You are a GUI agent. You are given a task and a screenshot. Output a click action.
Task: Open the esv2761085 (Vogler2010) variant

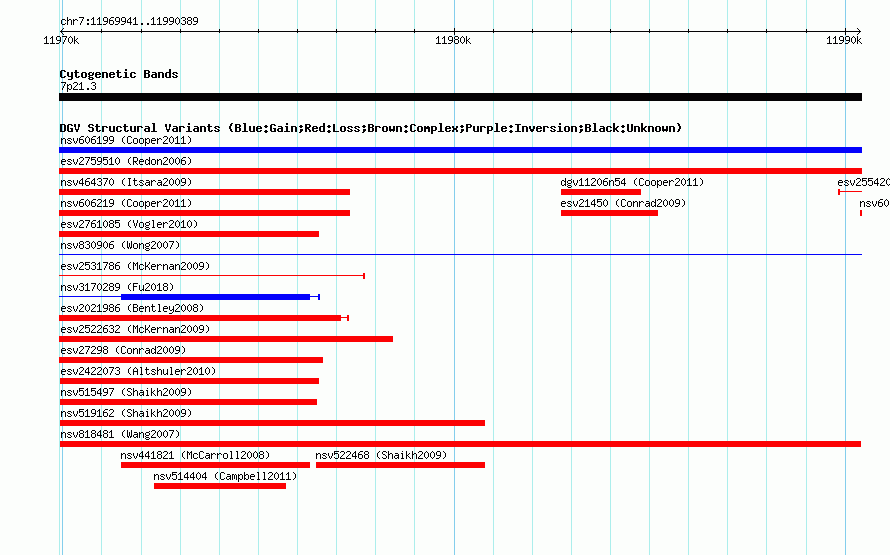(129, 224)
